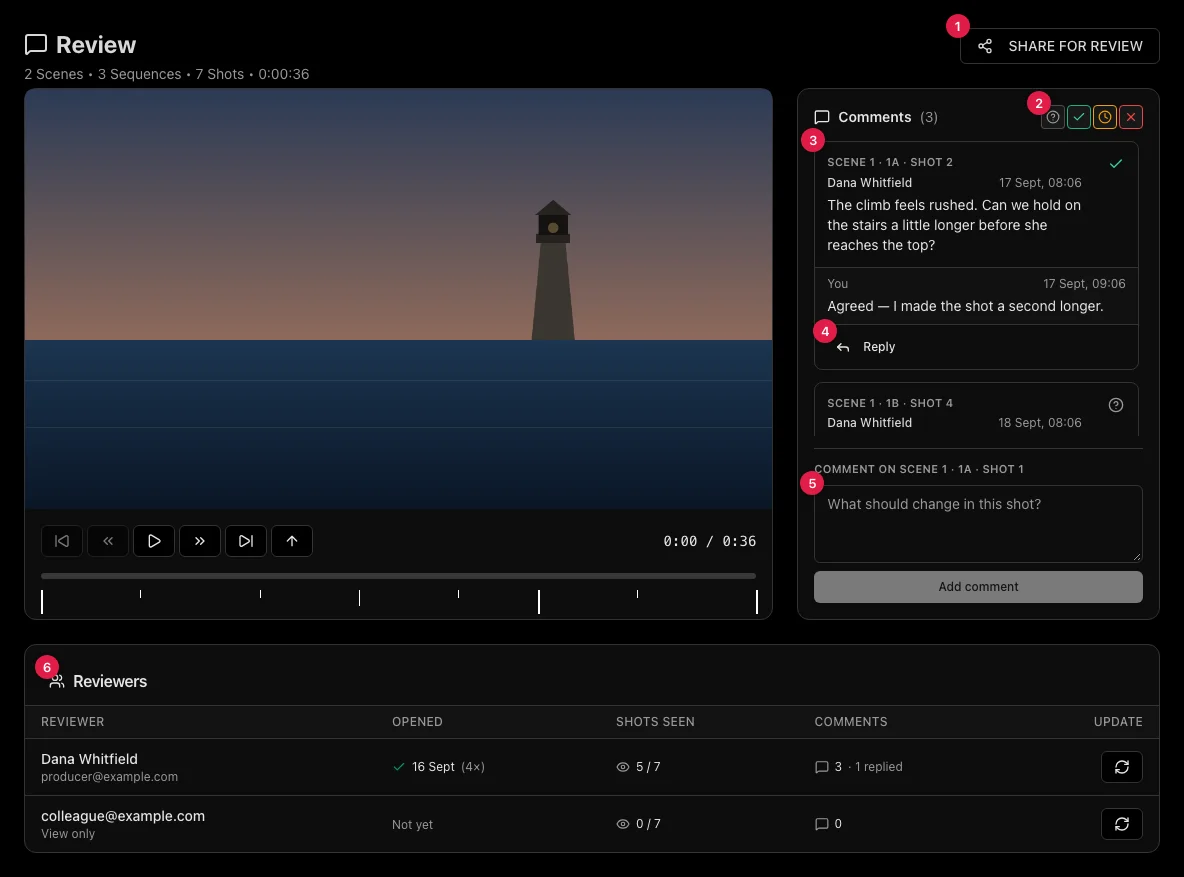
Task: Refresh Dana Whitfield's reviewer row
Action: 1121,767
